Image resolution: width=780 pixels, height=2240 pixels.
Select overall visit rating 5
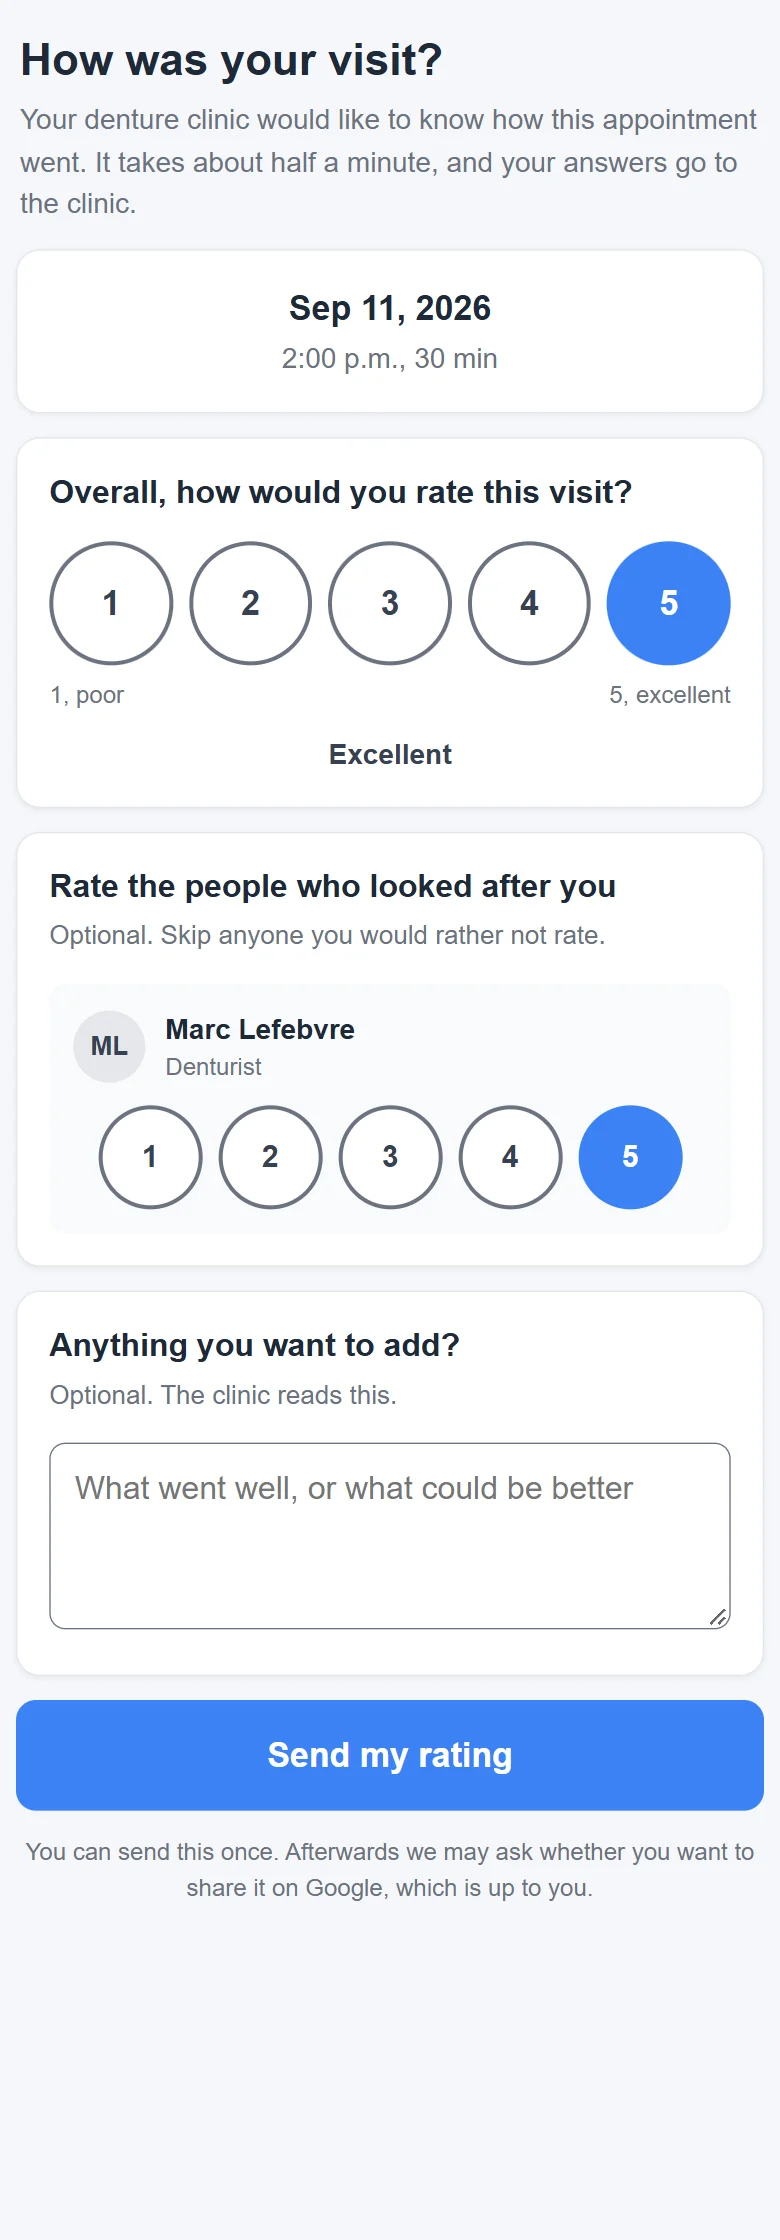pos(669,603)
